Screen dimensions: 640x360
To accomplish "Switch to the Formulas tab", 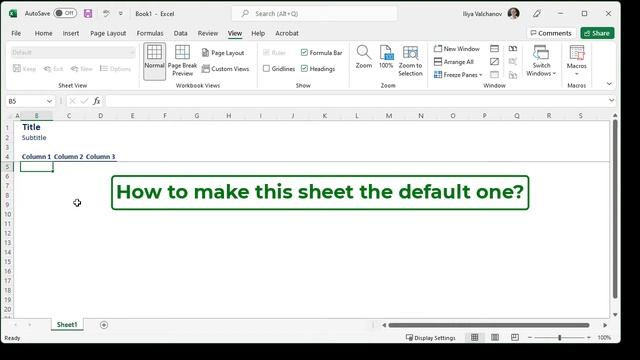I will (x=150, y=33).
